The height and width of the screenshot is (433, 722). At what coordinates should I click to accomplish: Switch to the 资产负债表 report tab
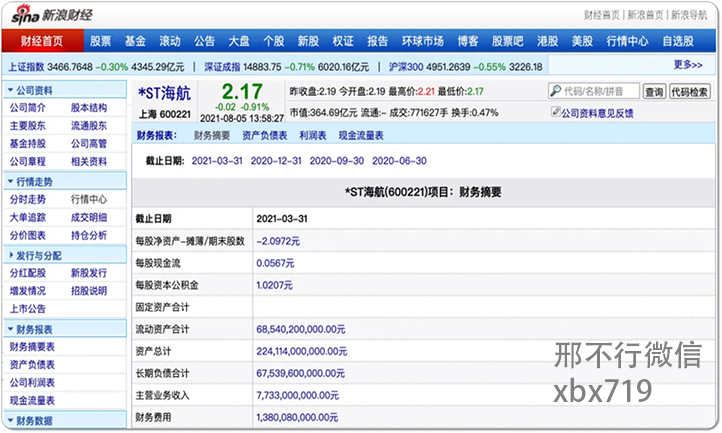pyautogui.click(x=265, y=135)
